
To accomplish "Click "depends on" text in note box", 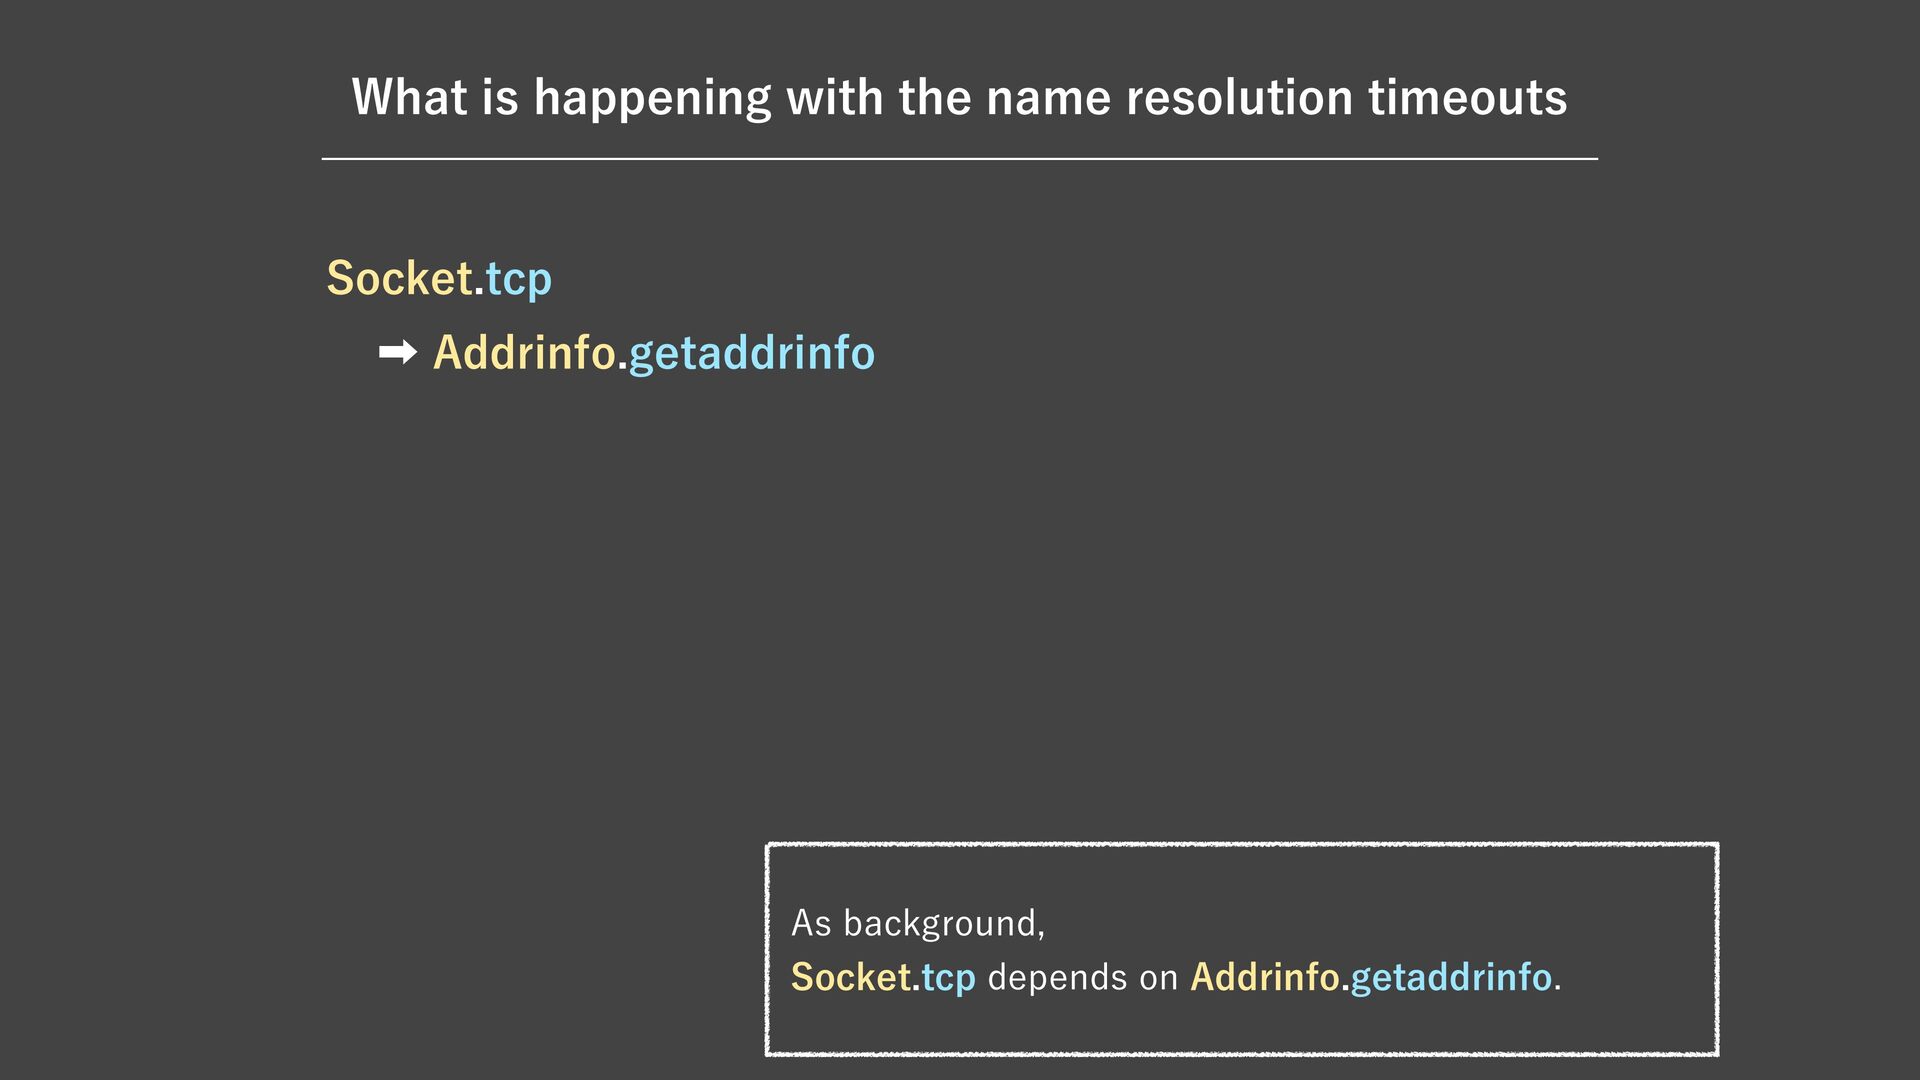I will click(x=1082, y=977).
